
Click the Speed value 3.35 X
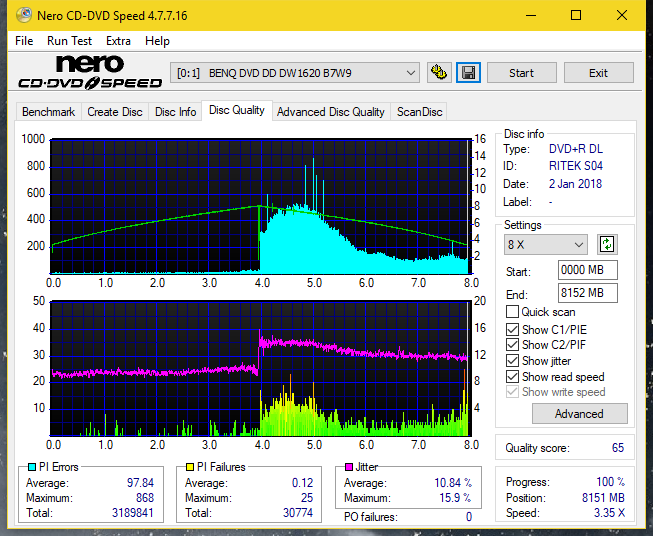[609, 513]
